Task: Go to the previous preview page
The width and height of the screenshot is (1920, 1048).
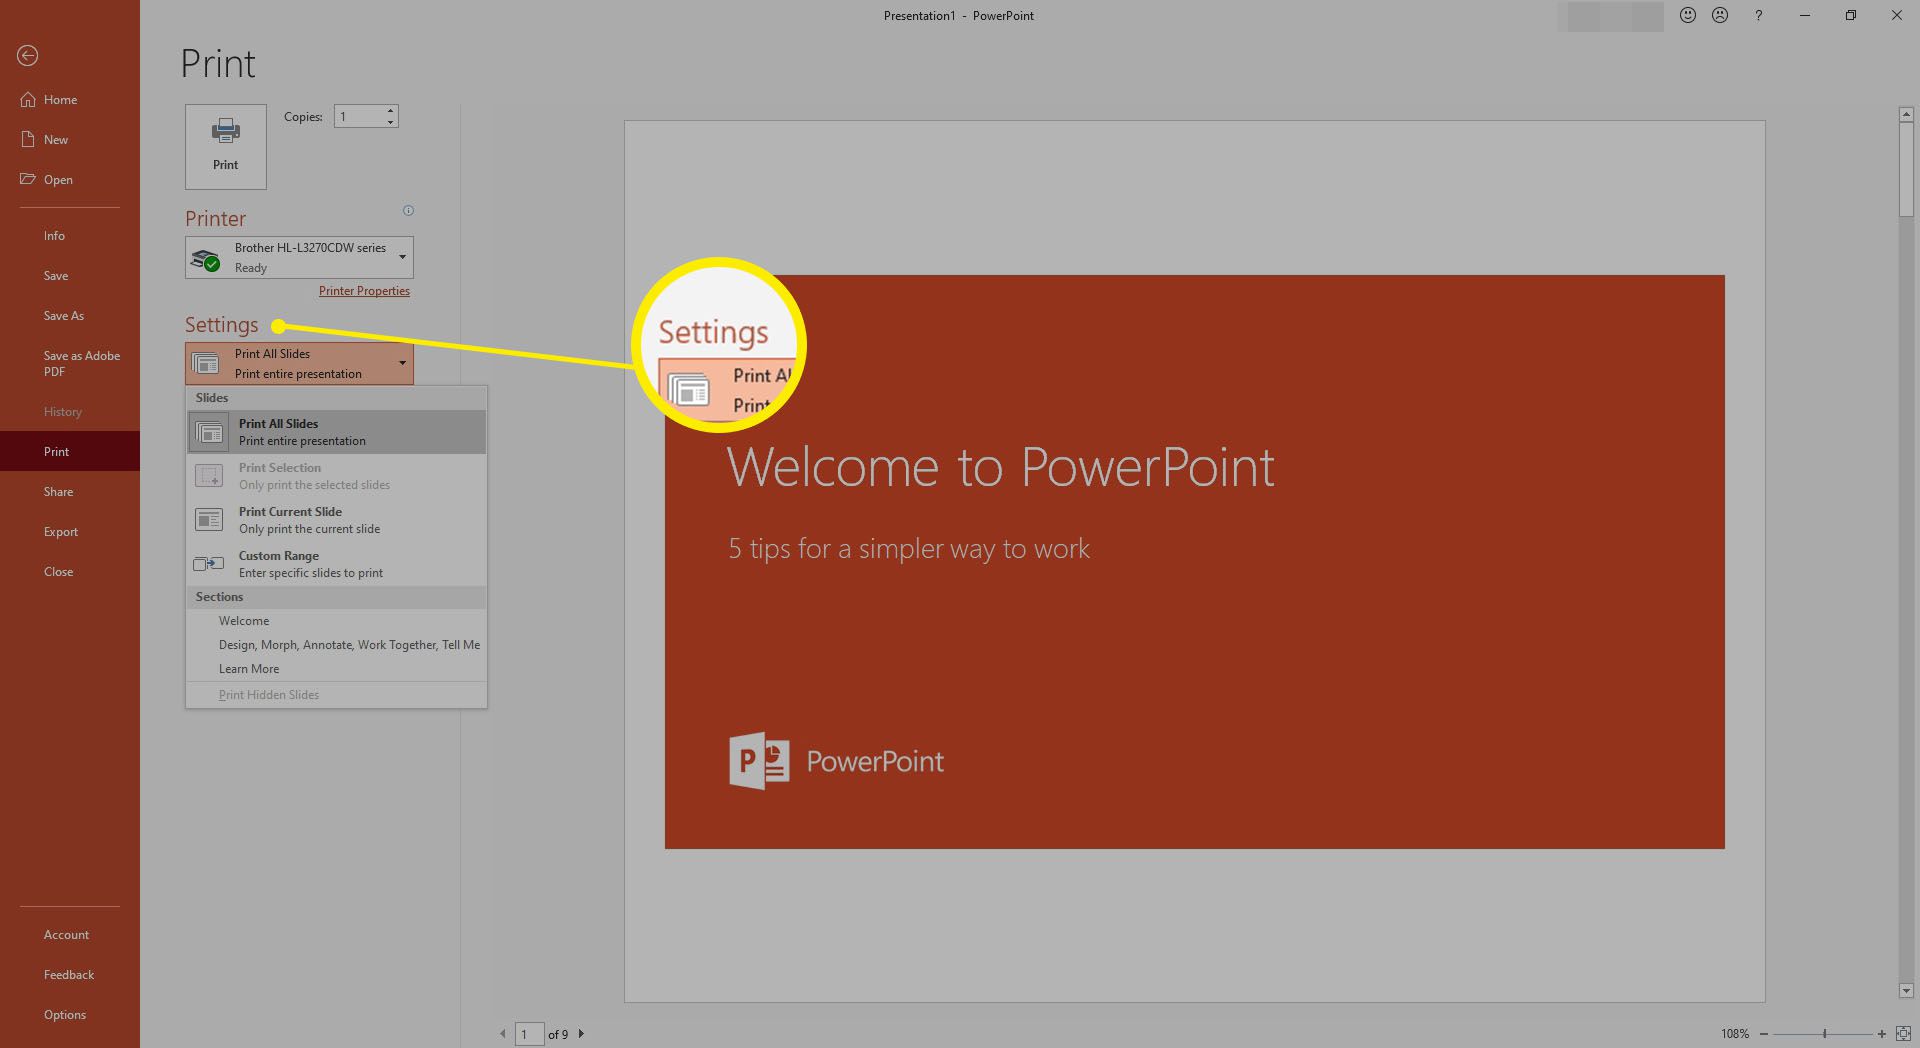Action: pos(503,1034)
